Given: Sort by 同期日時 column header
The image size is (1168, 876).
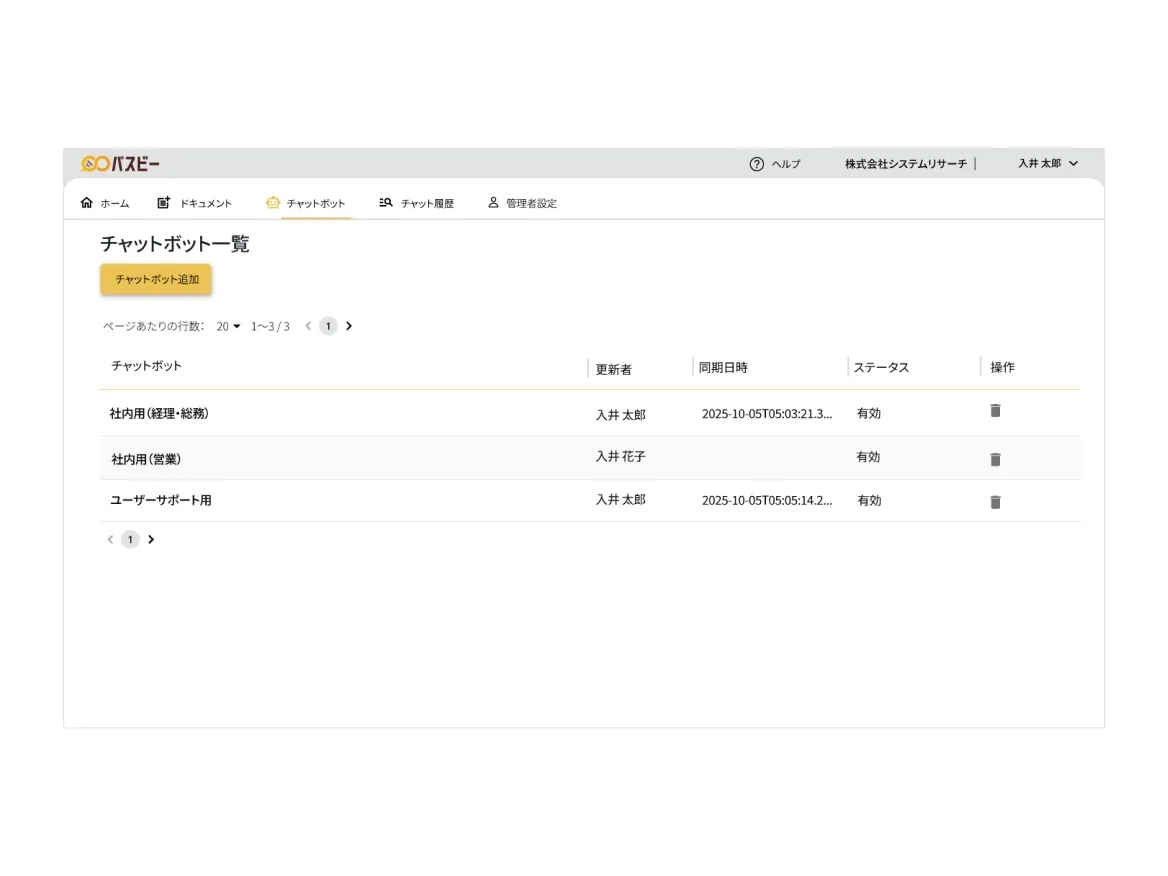Looking at the screenshot, I should (x=723, y=367).
